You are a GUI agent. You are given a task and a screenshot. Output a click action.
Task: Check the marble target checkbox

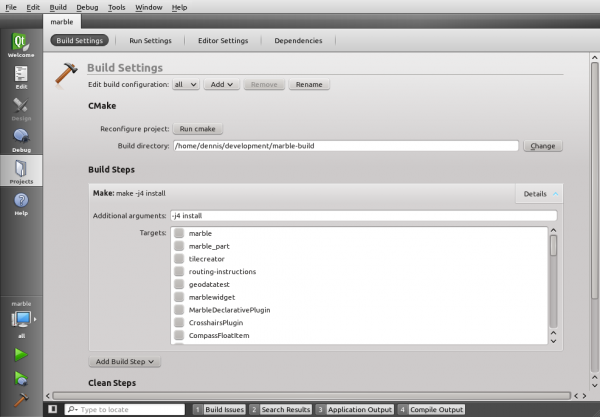click(179, 233)
